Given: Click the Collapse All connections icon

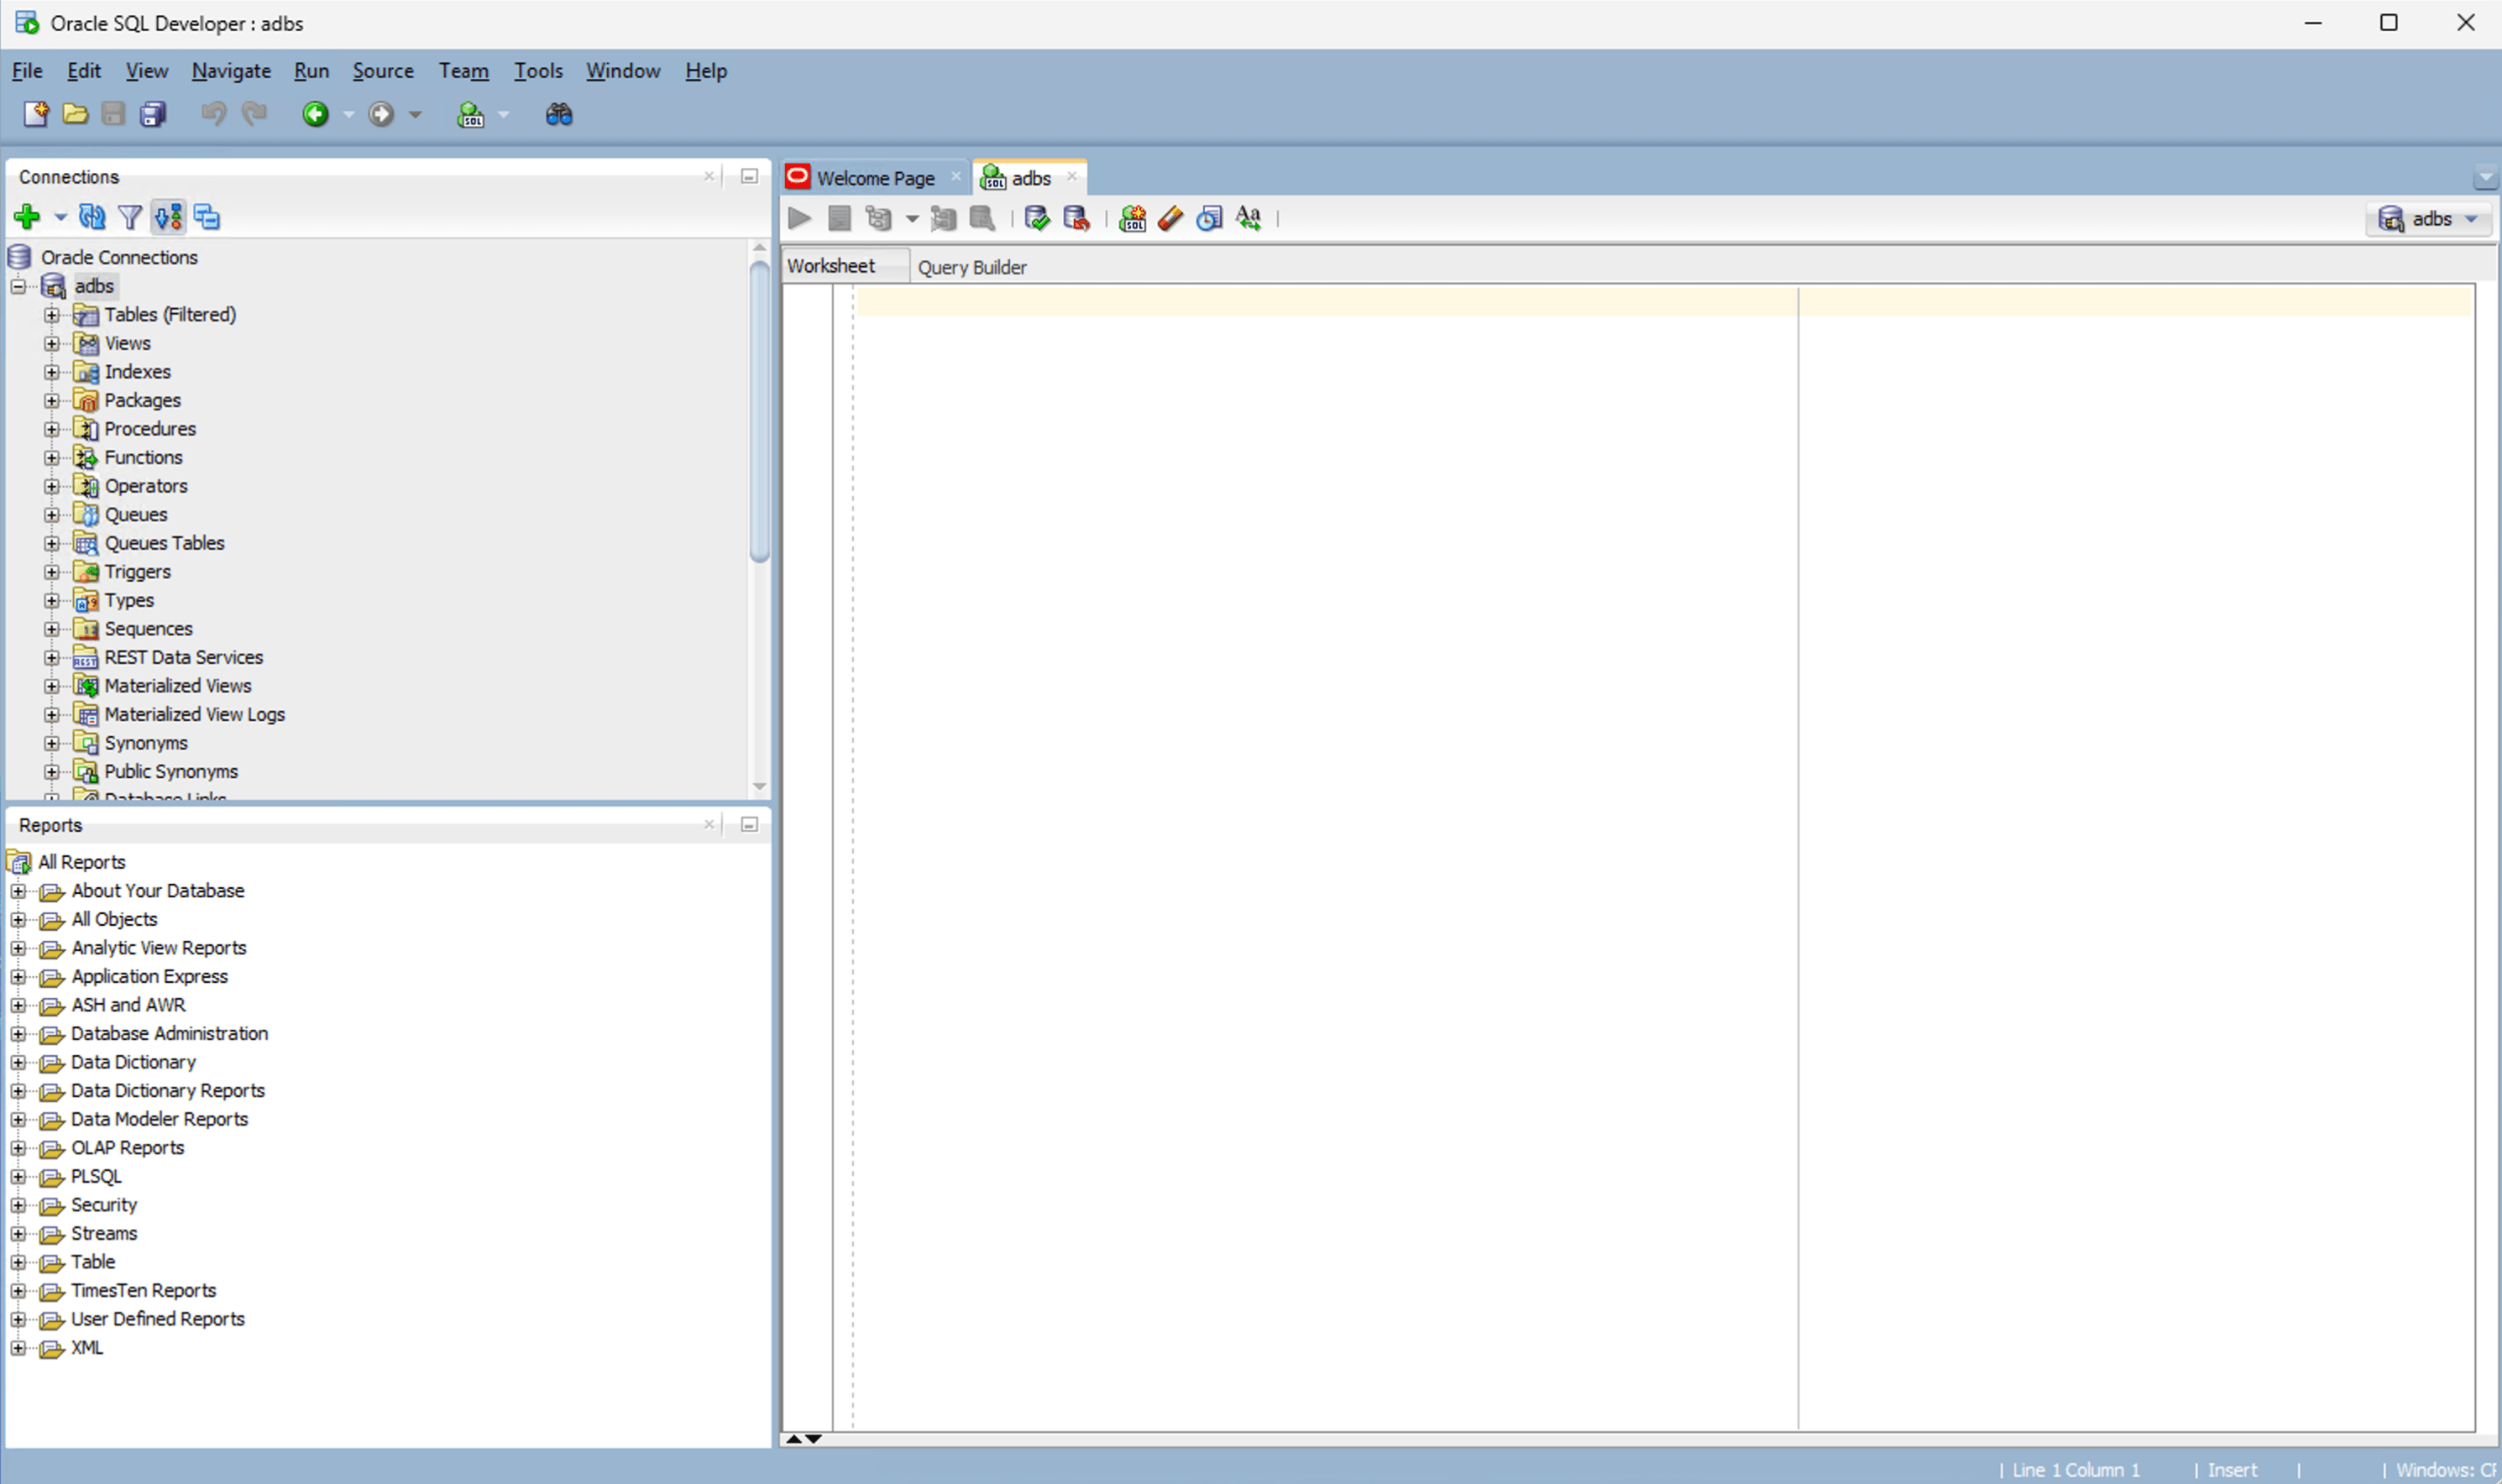Looking at the screenshot, I should click(207, 217).
